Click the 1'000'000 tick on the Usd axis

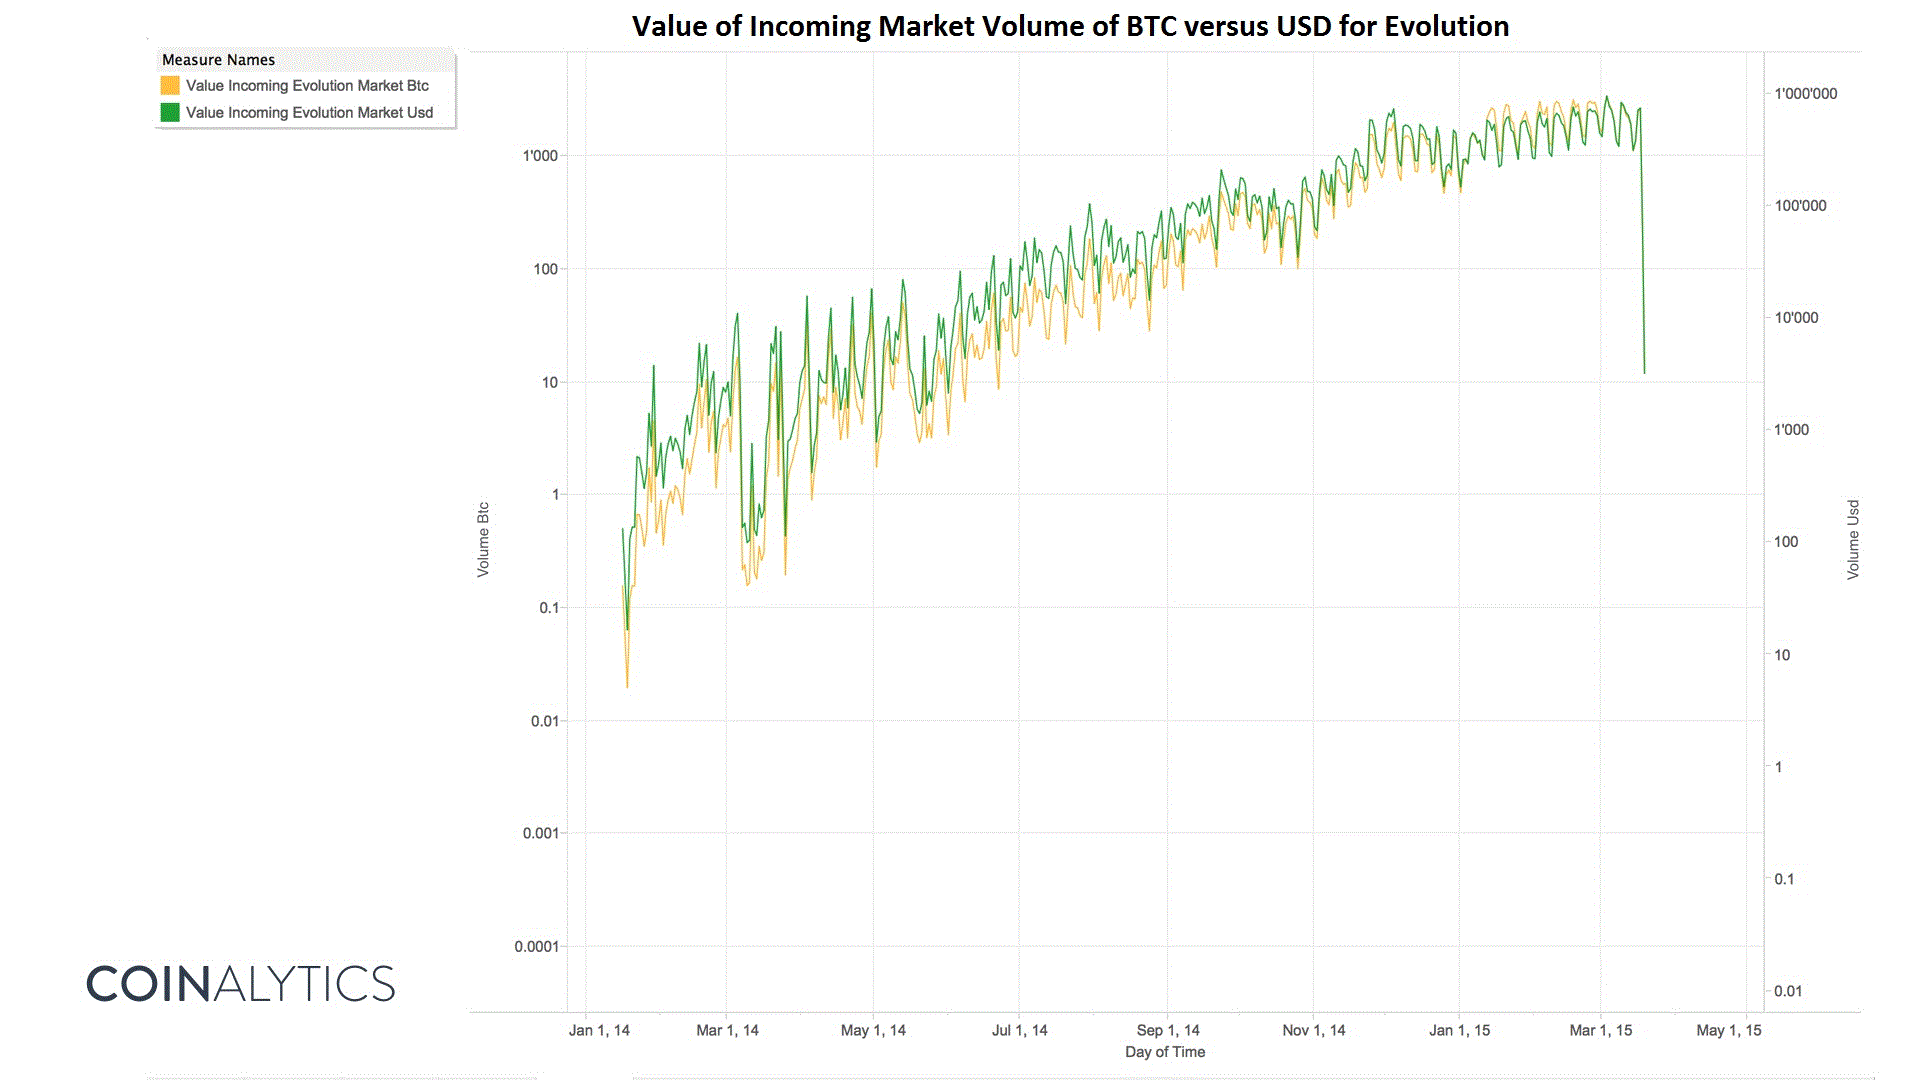[1805, 94]
